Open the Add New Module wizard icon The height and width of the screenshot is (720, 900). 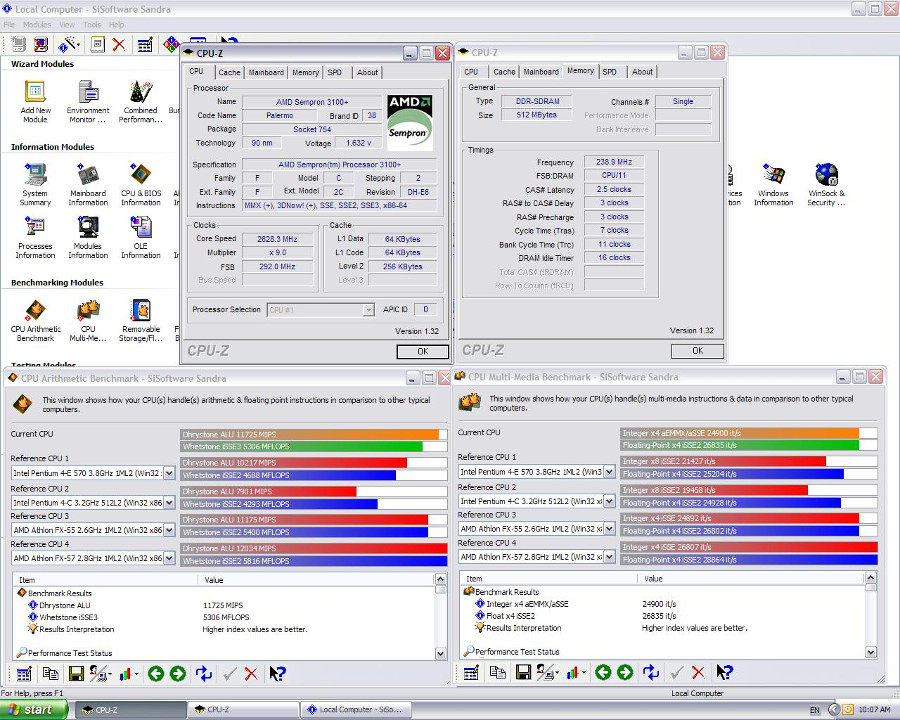[x=36, y=102]
